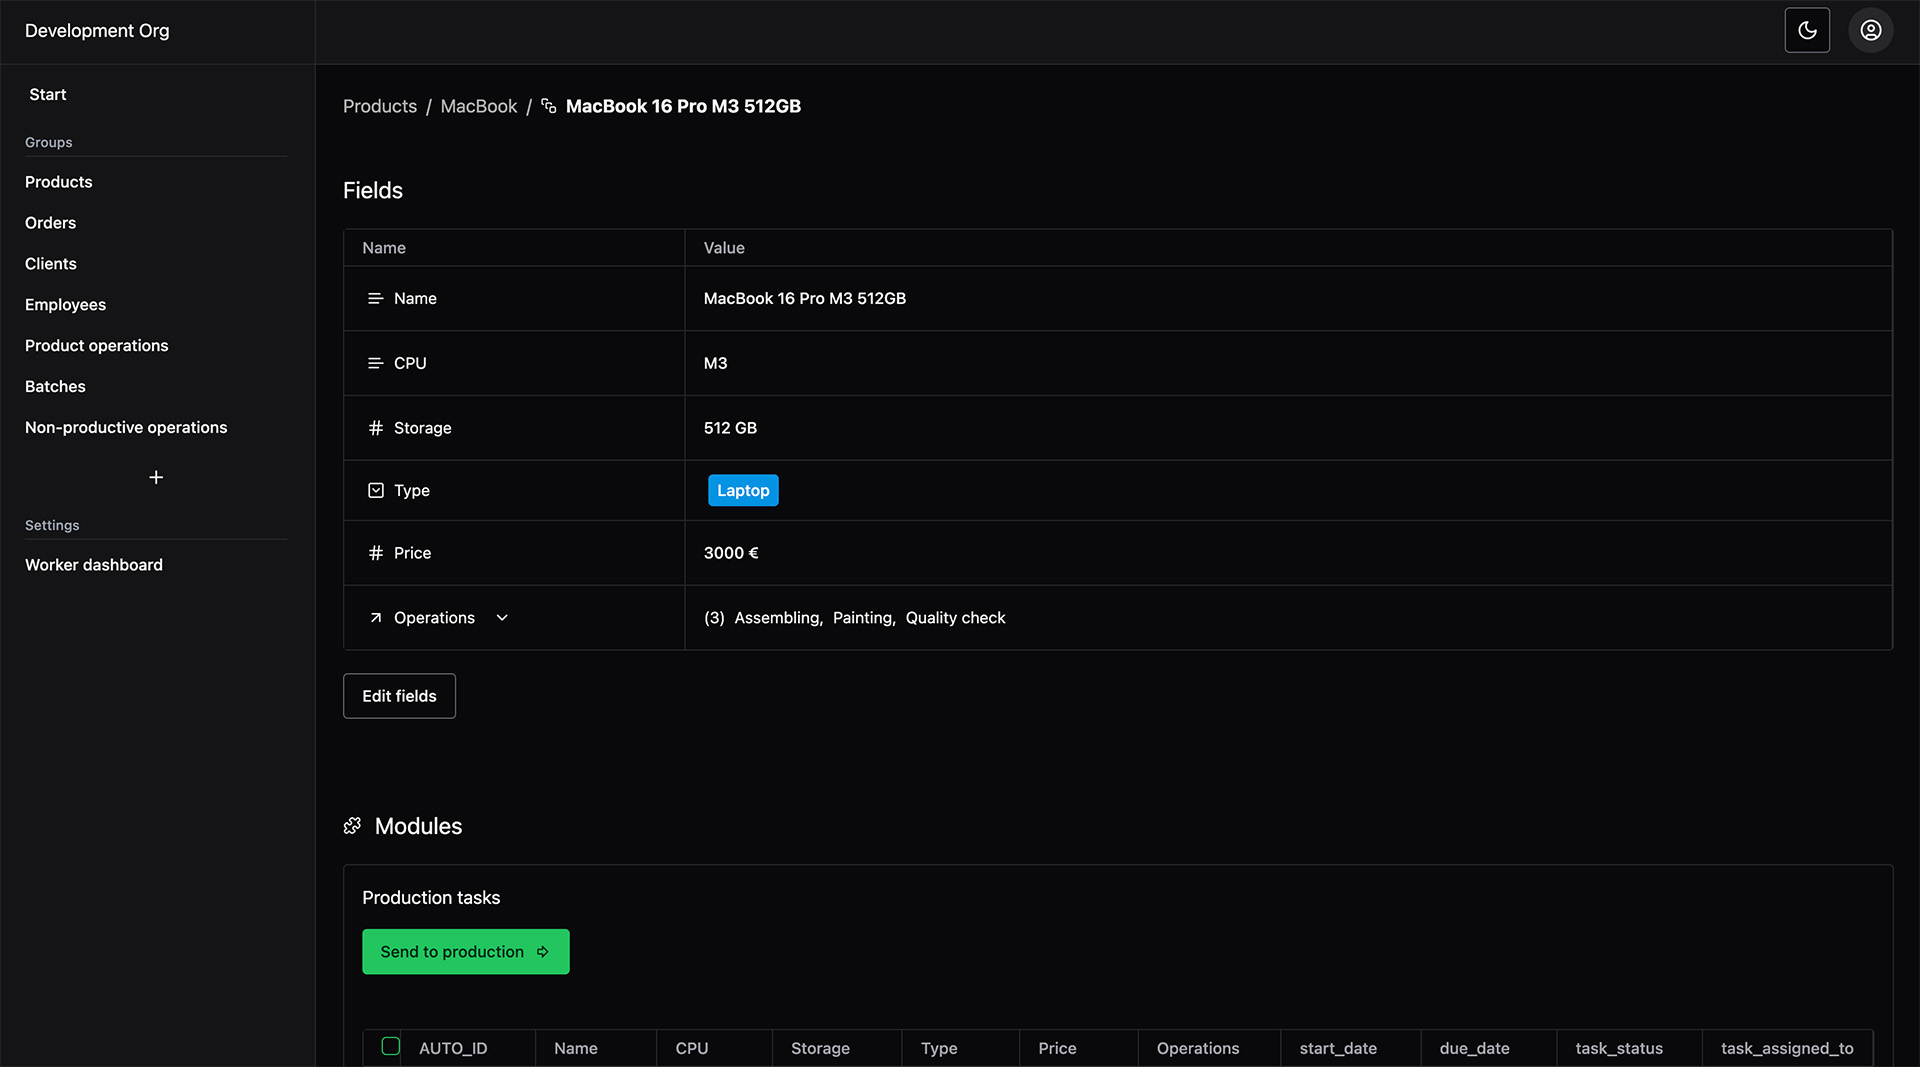Click the AUTO_ID column header

pyautogui.click(x=453, y=1048)
